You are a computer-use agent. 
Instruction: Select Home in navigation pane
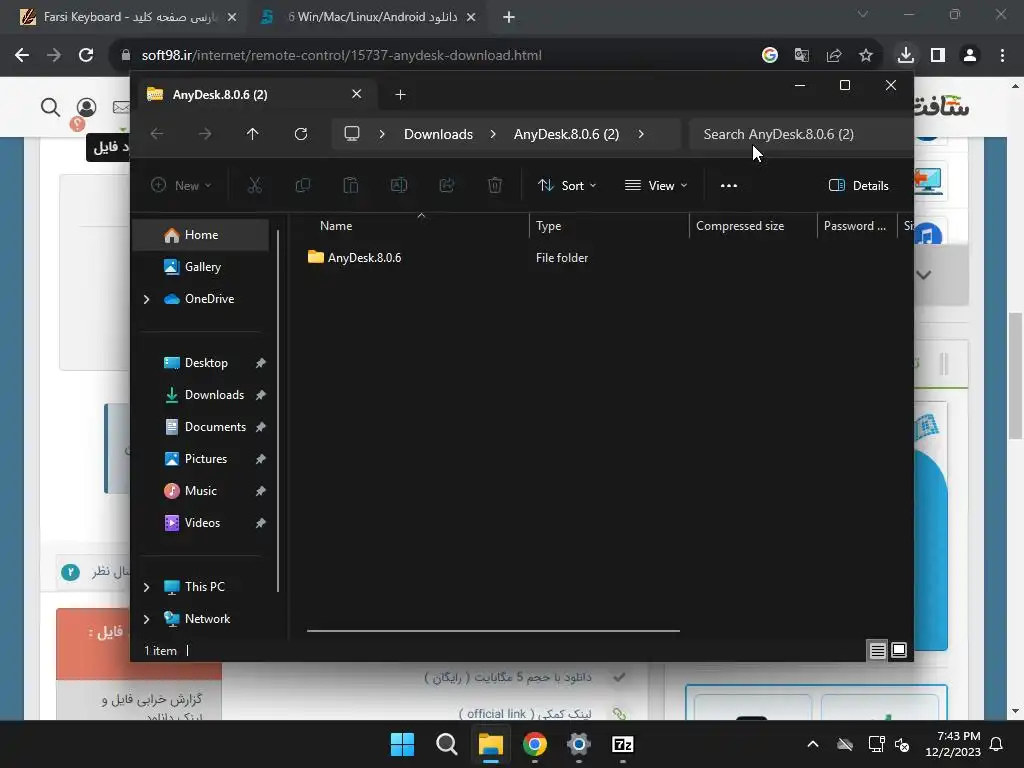click(x=201, y=235)
